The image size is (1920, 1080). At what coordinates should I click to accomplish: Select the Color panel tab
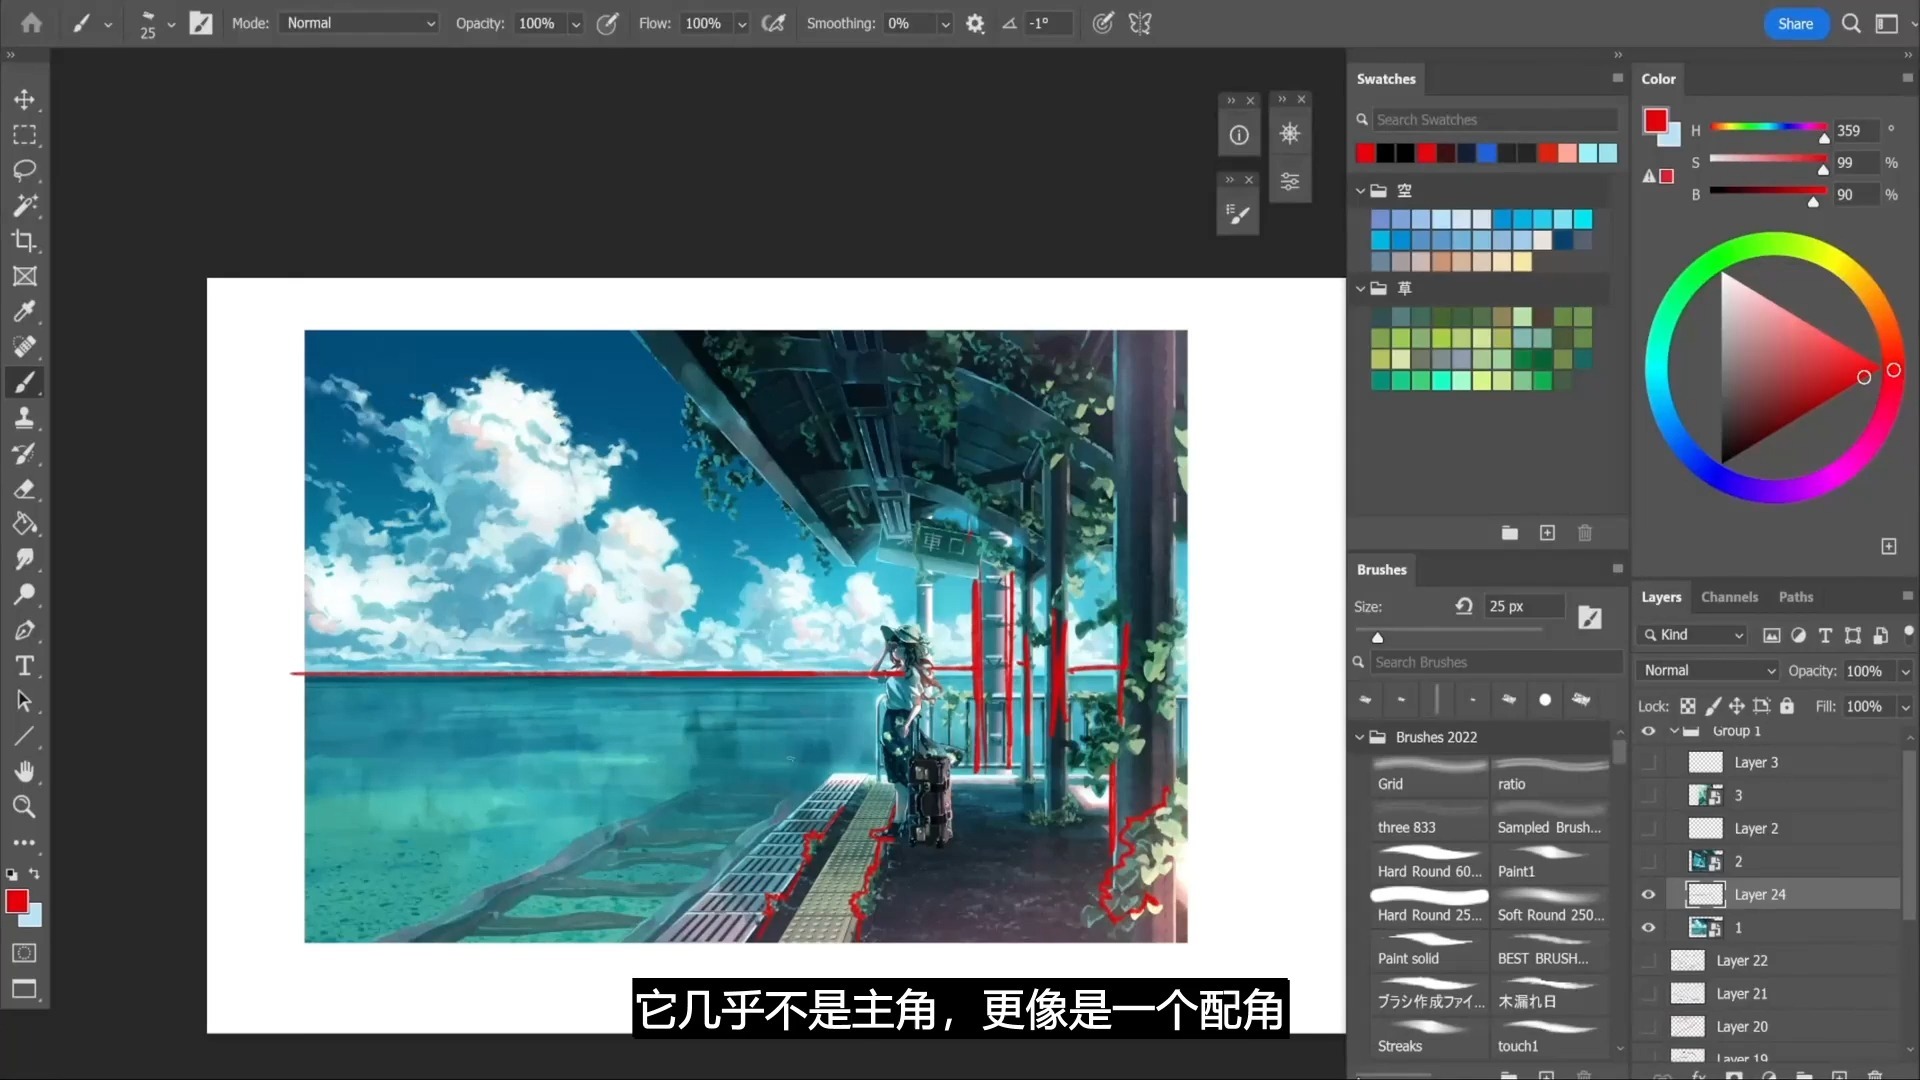(x=1658, y=79)
